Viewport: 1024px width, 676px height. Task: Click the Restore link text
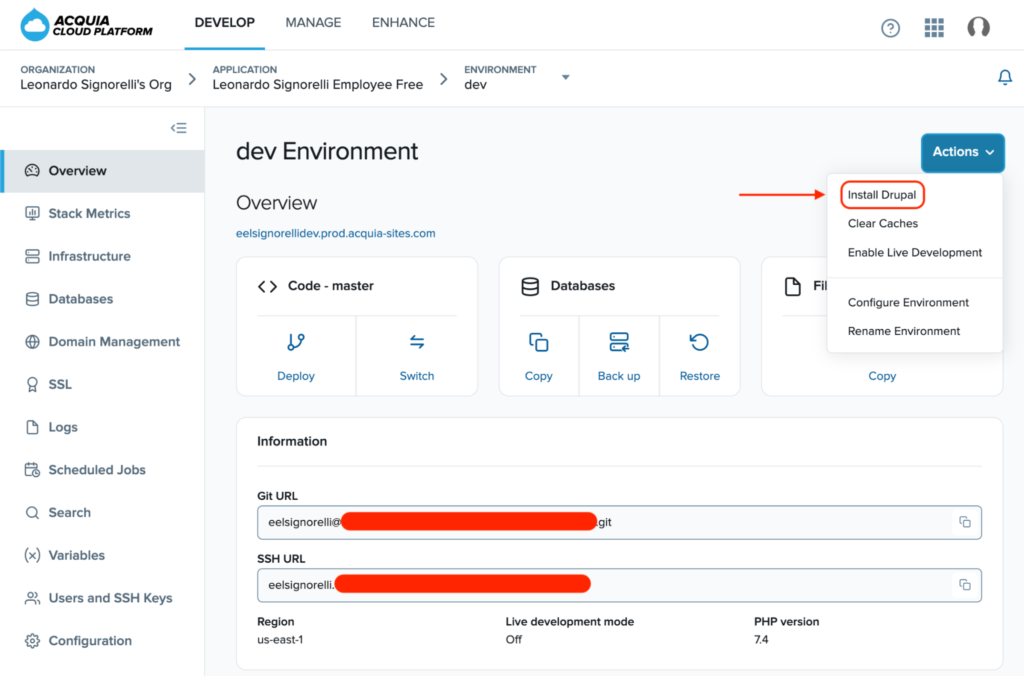[699, 376]
